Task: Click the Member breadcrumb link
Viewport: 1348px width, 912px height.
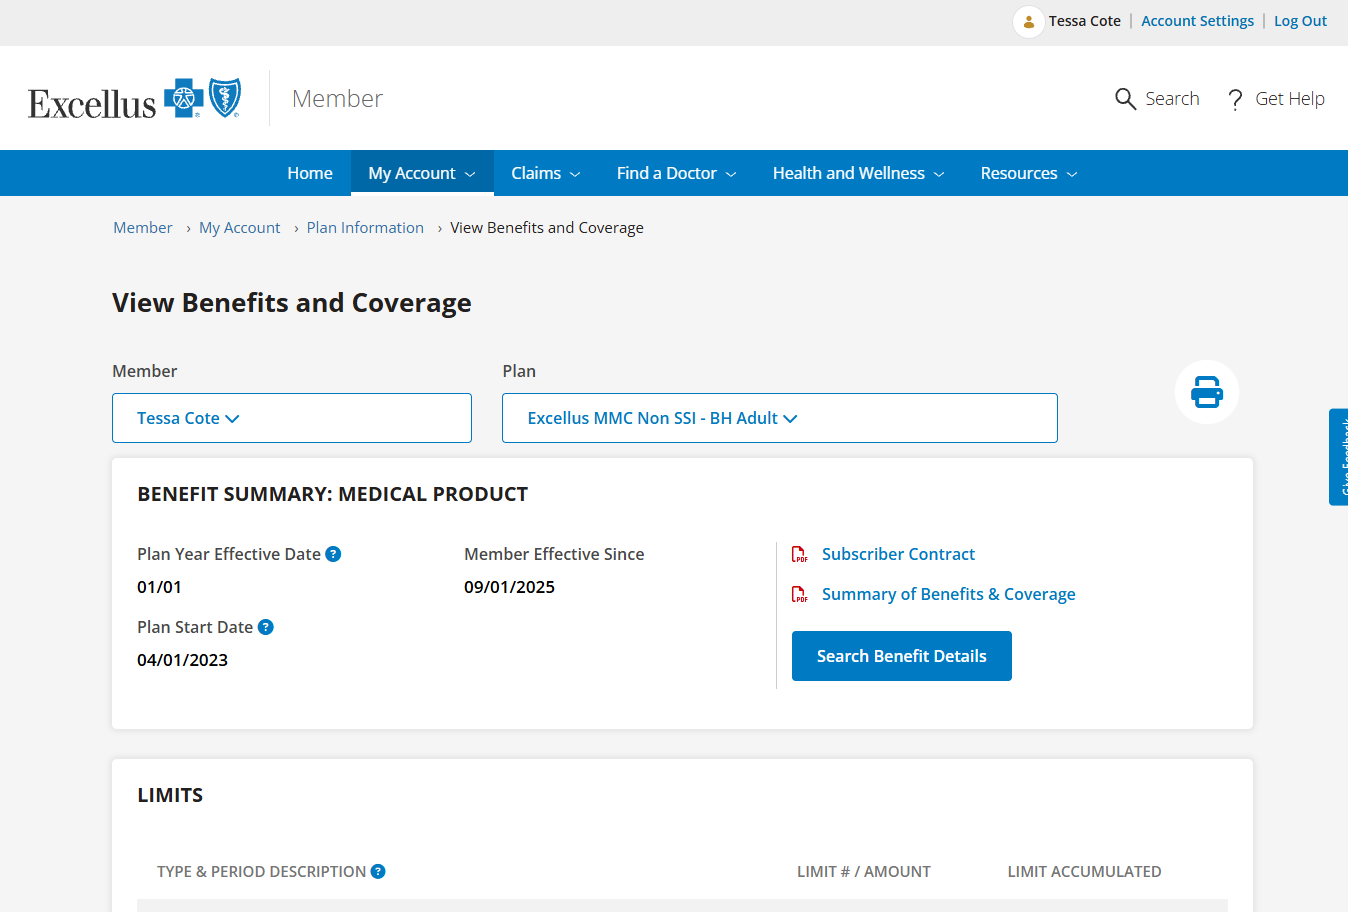Action: pyautogui.click(x=143, y=228)
